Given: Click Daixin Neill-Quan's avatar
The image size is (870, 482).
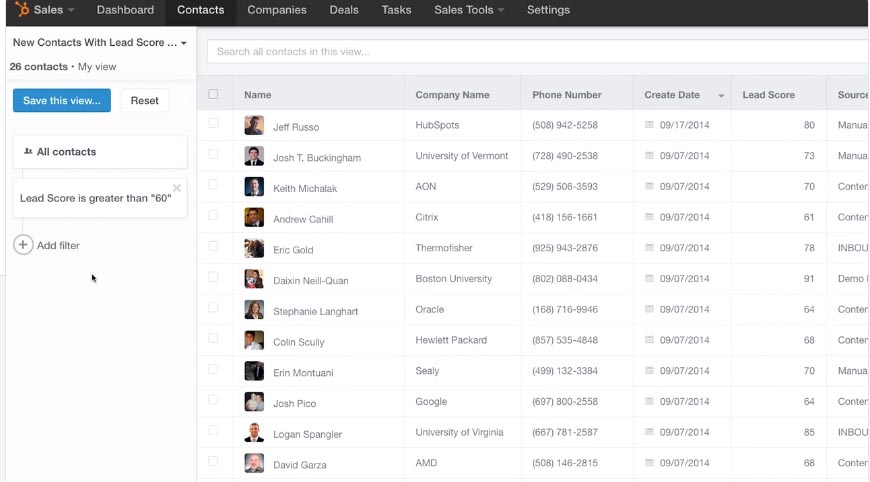Looking at the screenshot, I should pyautogui.click(x=254, y=279).
